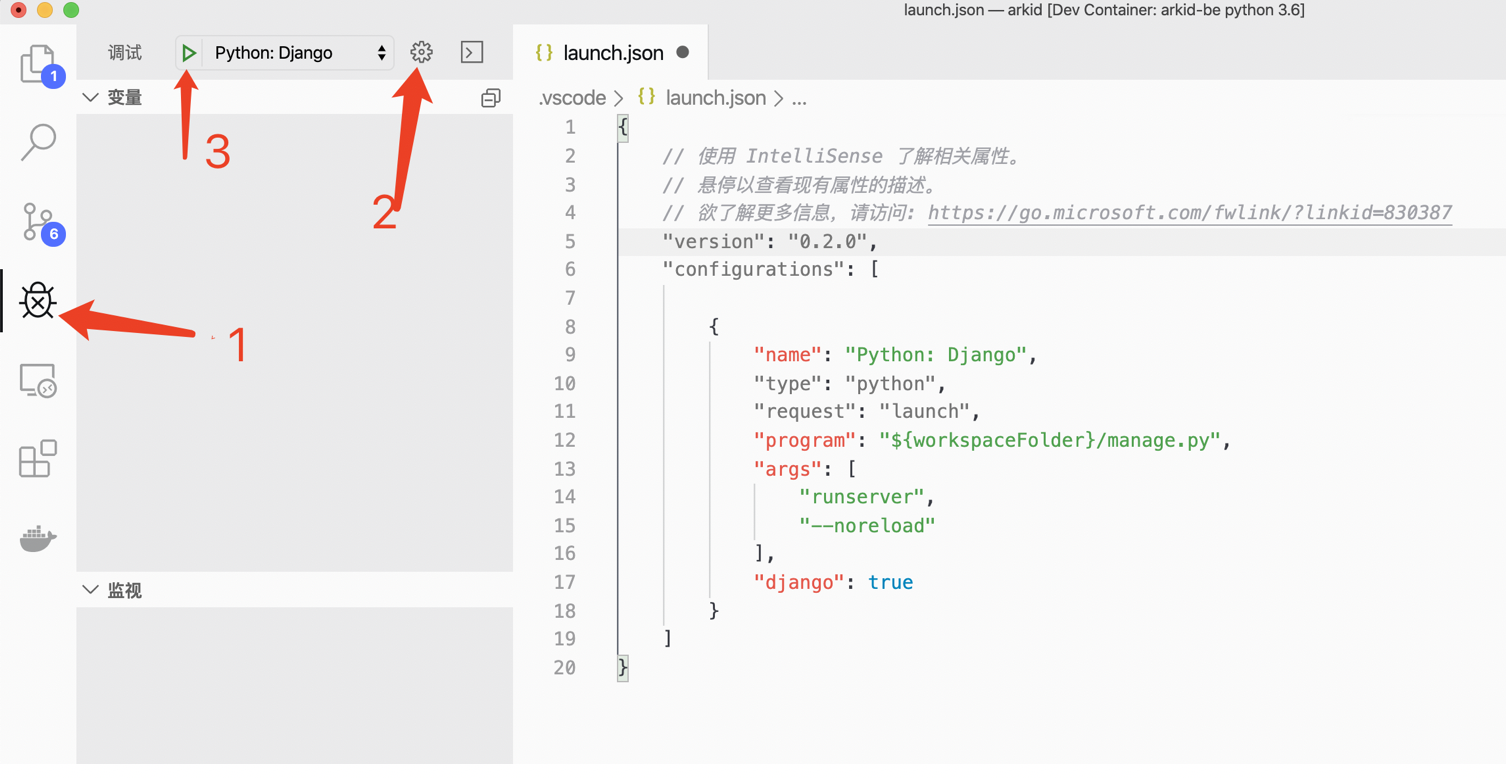Click the true value on line 17
1506x778 pixels.
[x=890, y=582]
